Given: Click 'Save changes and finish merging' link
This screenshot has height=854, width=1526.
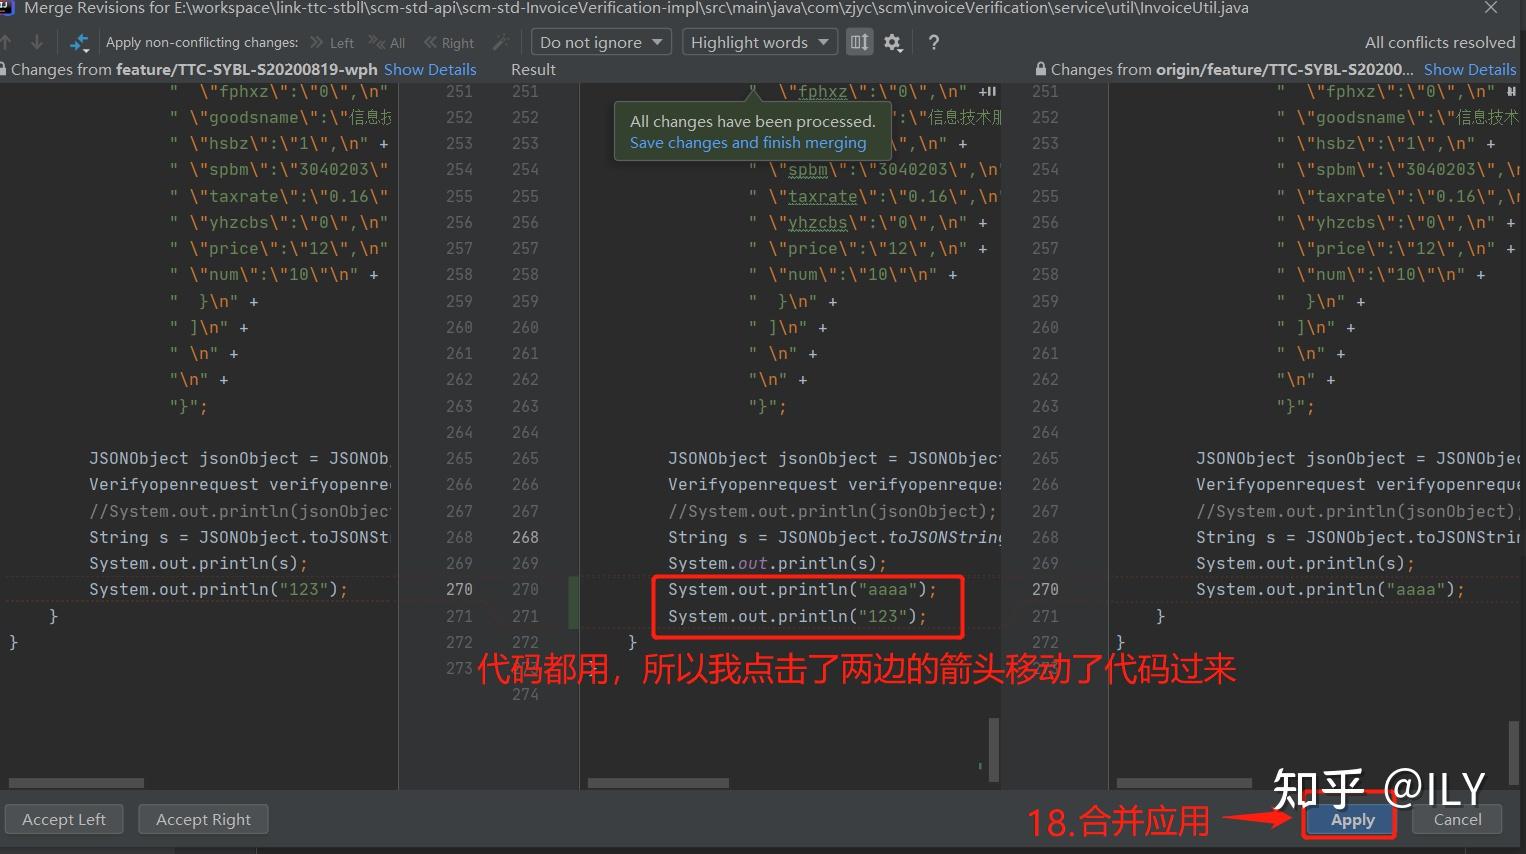Looking at the screenshot, I should pos(748,142).
